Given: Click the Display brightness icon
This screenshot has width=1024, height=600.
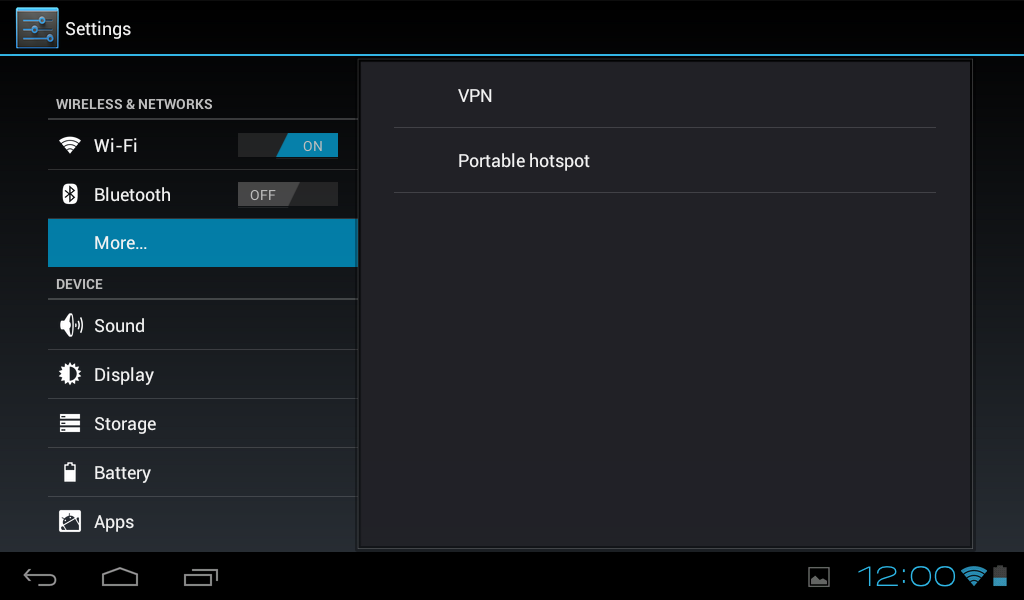Looking at the screenshot, I should tap(70, 374).
